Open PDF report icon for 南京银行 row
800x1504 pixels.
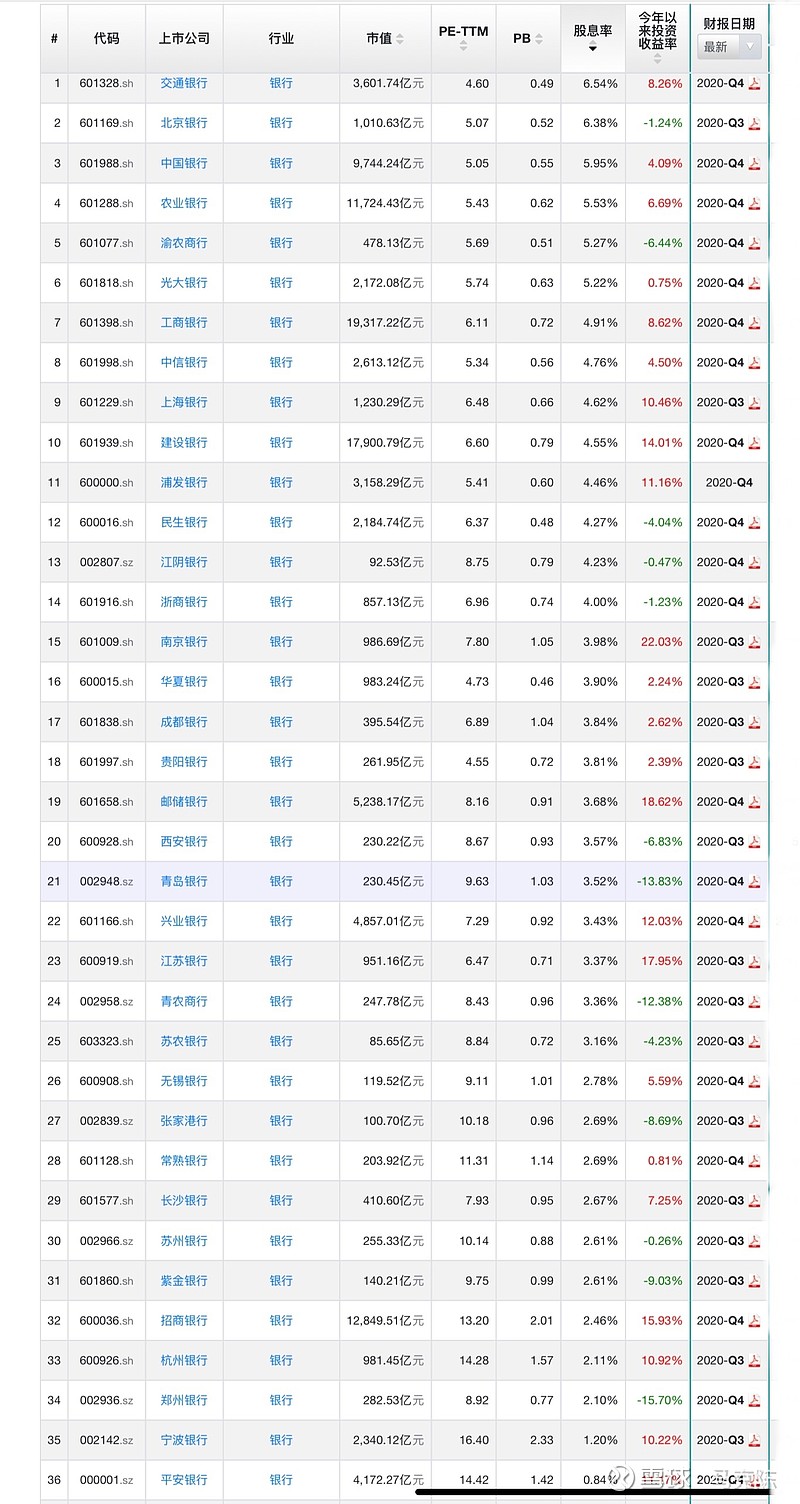pos(755,643)
